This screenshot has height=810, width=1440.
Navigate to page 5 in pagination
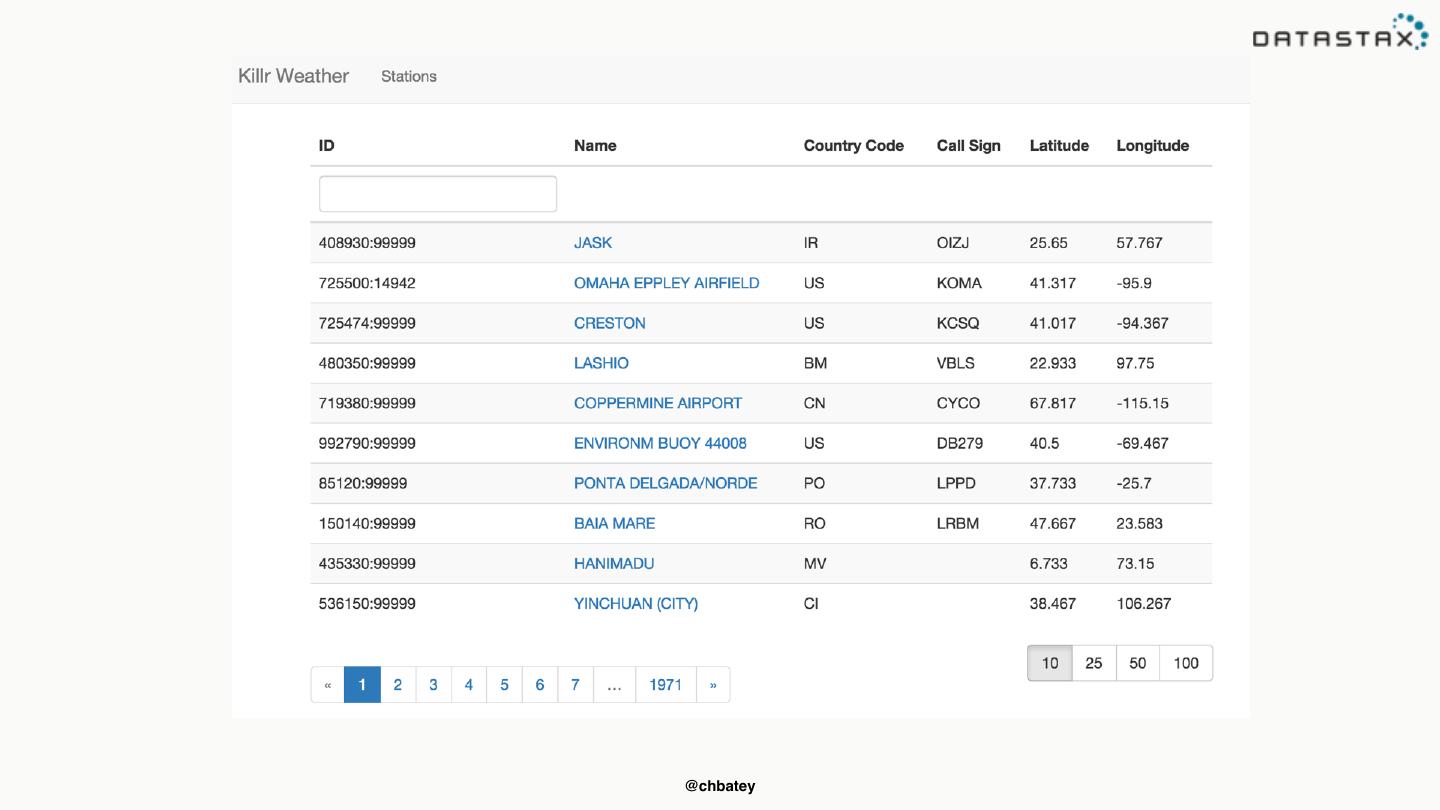click(504, 685)
